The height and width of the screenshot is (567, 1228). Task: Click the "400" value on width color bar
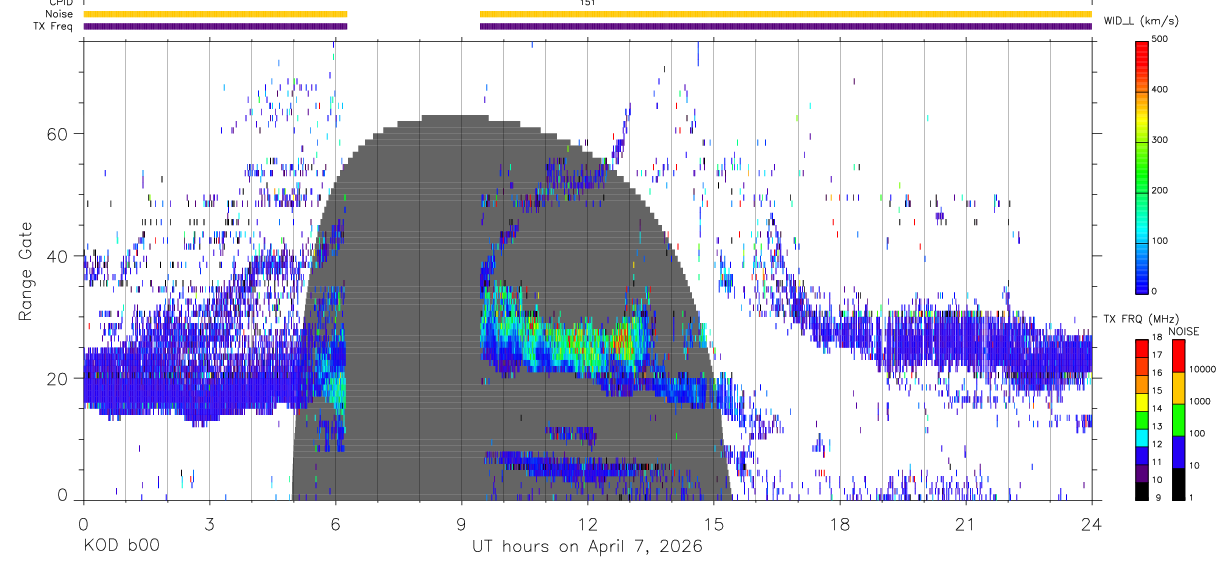1160,90
